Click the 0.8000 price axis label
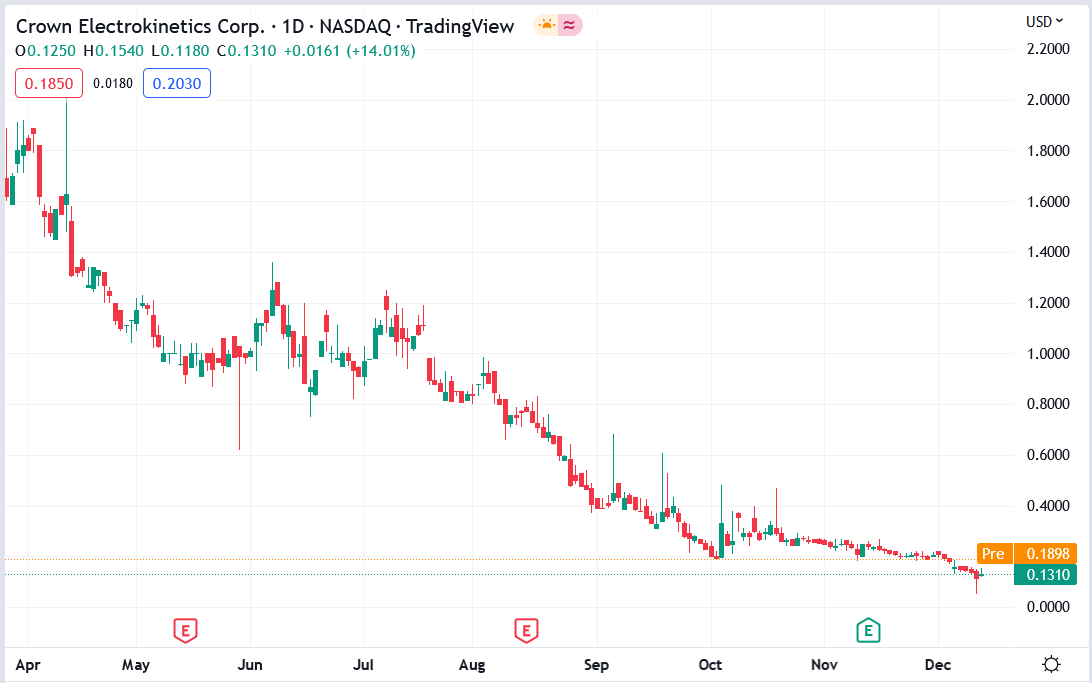The width and height of the screenshot is (1092, 683). (1048, 404)
